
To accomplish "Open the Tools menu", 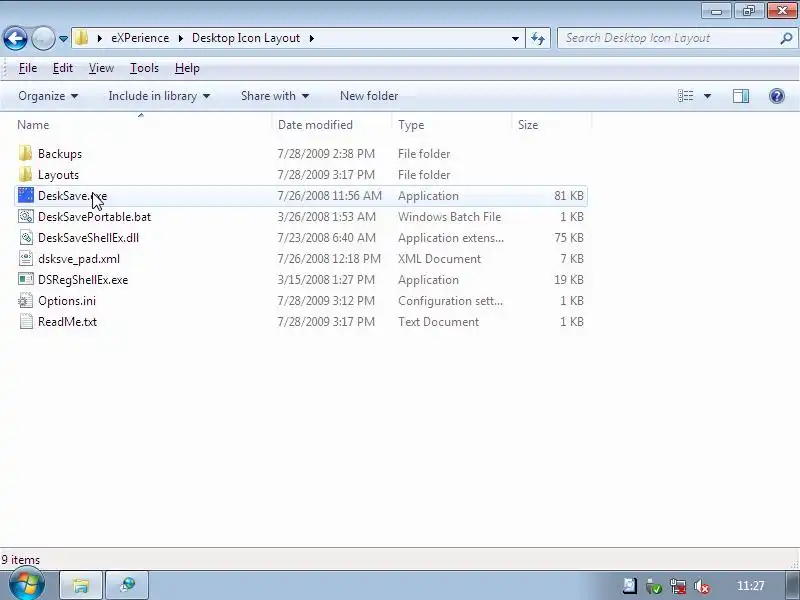I will pyautogui.click(x=144, y=68).
